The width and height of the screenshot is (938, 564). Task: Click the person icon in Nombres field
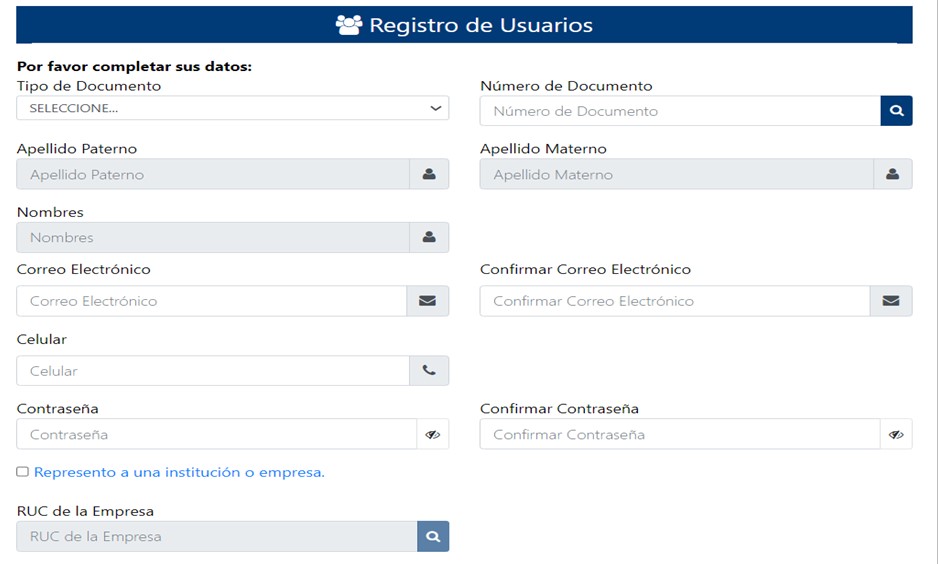coord(429,237)
